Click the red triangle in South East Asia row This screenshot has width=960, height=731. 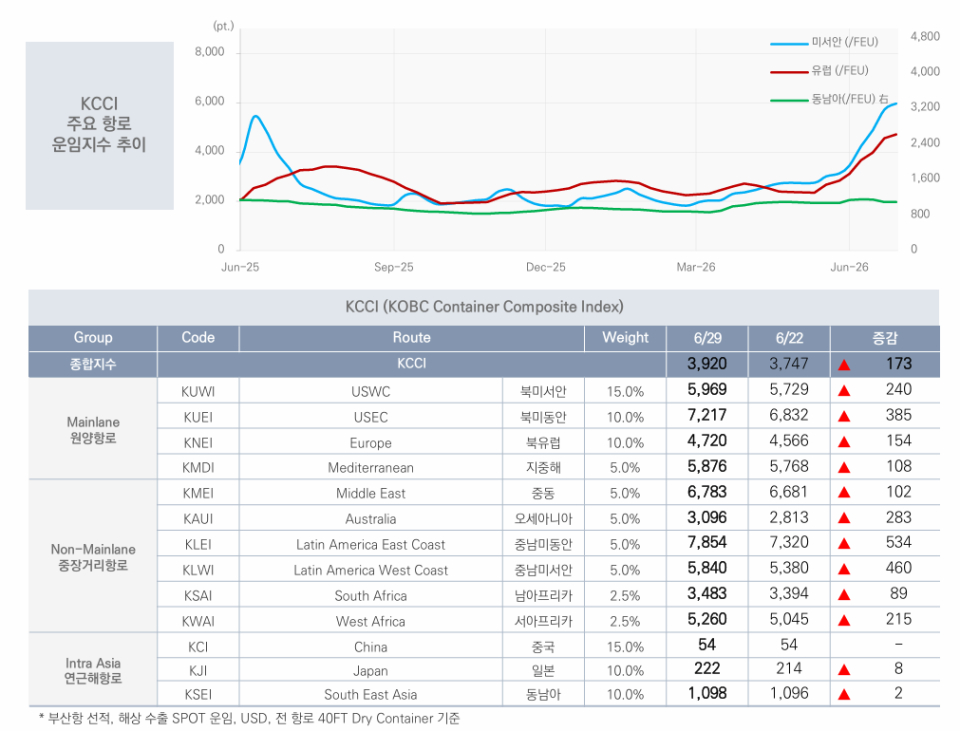point(844,695)
